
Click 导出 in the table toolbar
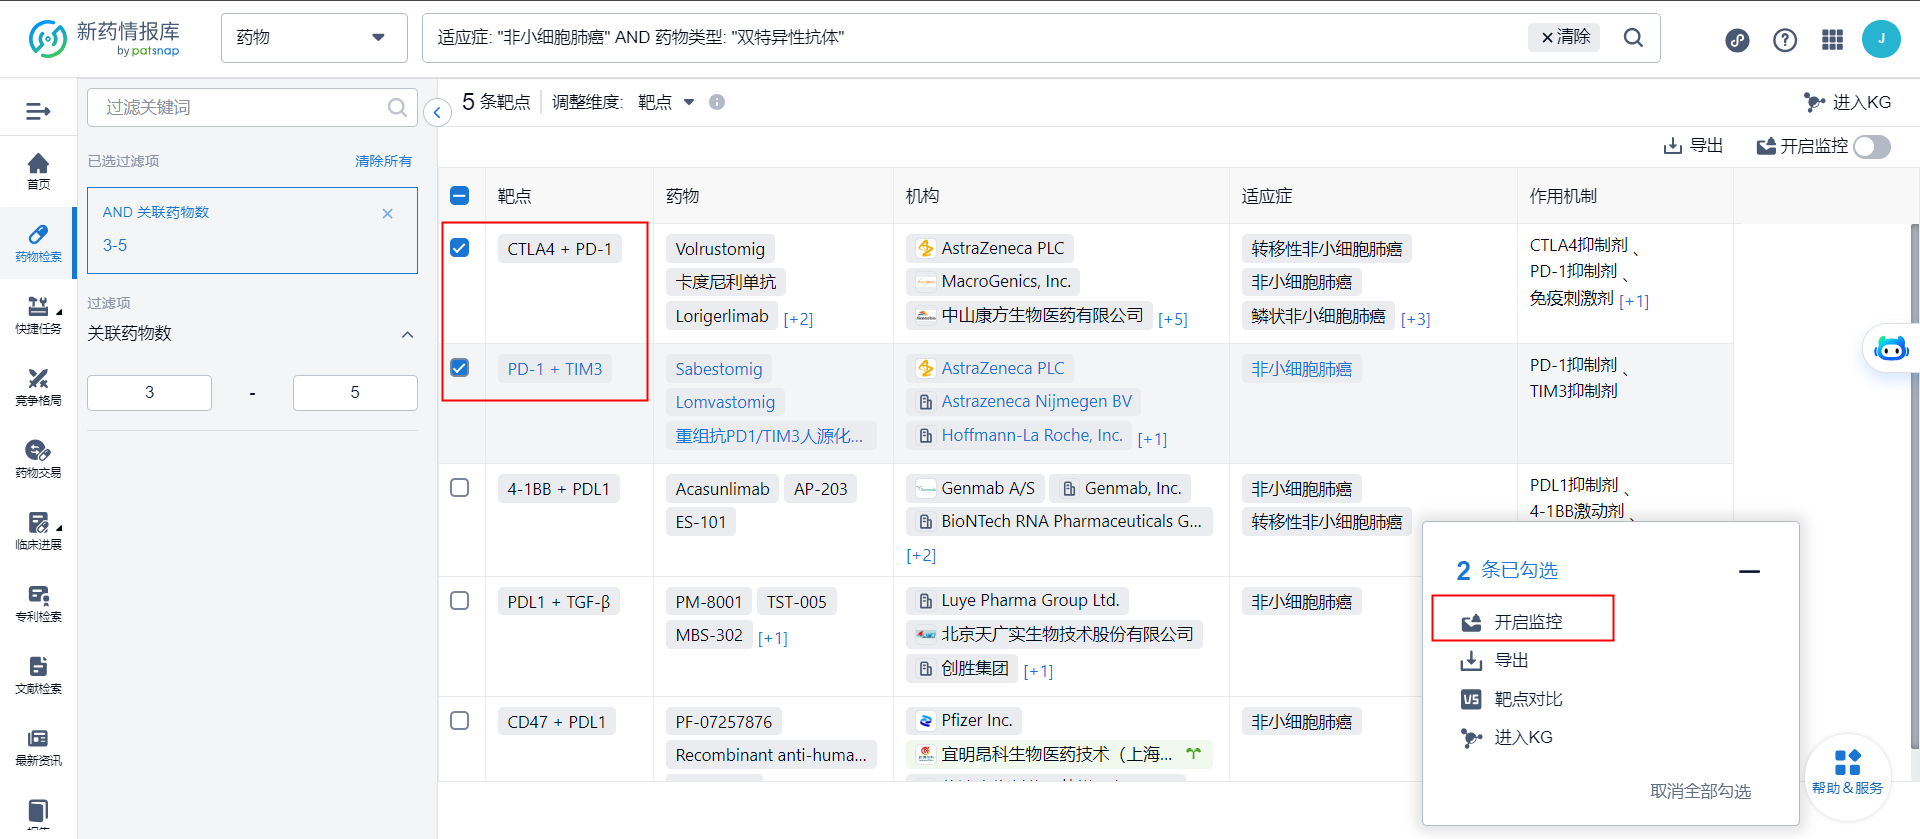[1693, 146]
